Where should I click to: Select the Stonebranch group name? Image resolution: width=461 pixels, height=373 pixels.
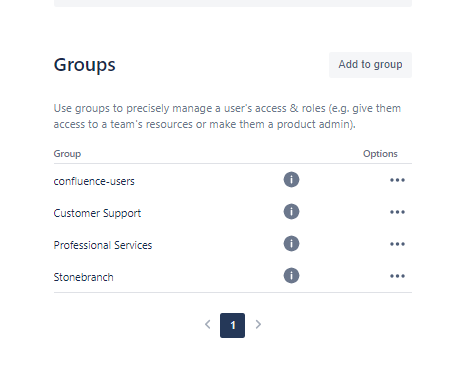[x=83, y=277]
